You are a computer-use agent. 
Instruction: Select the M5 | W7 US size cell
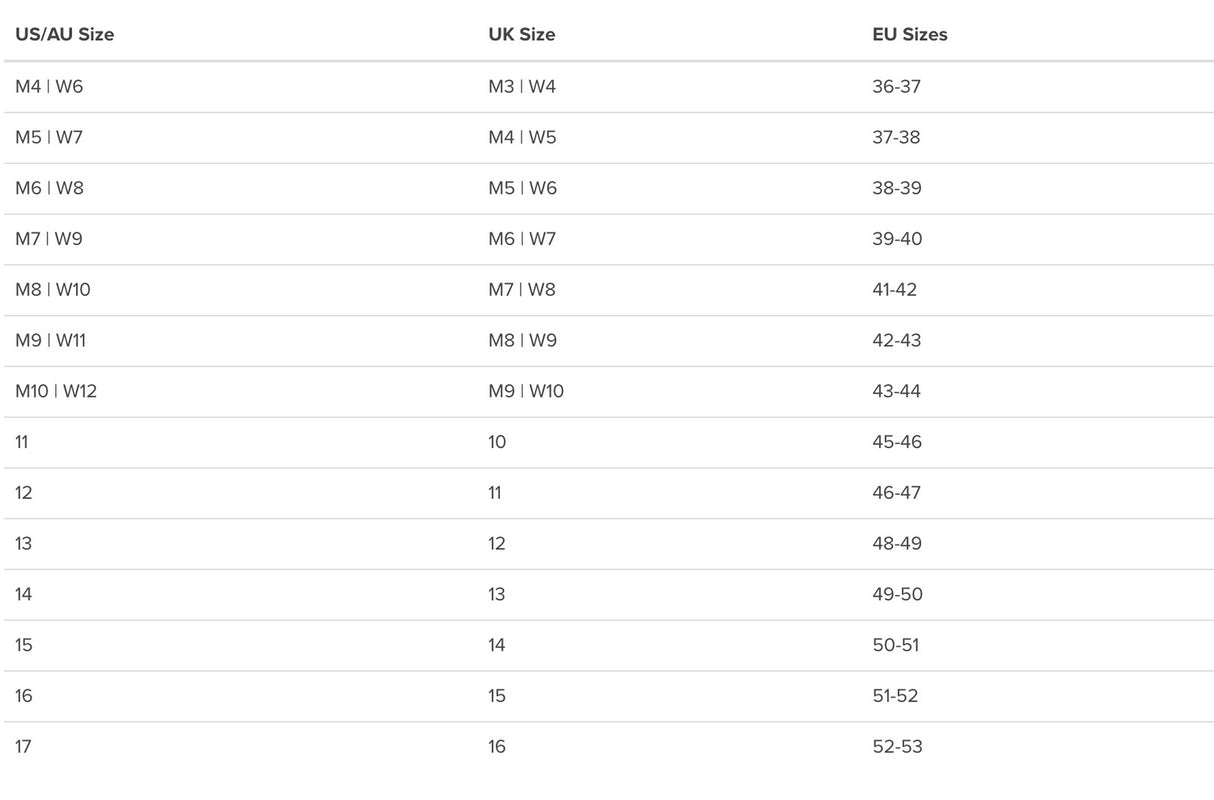click(49, 137)
